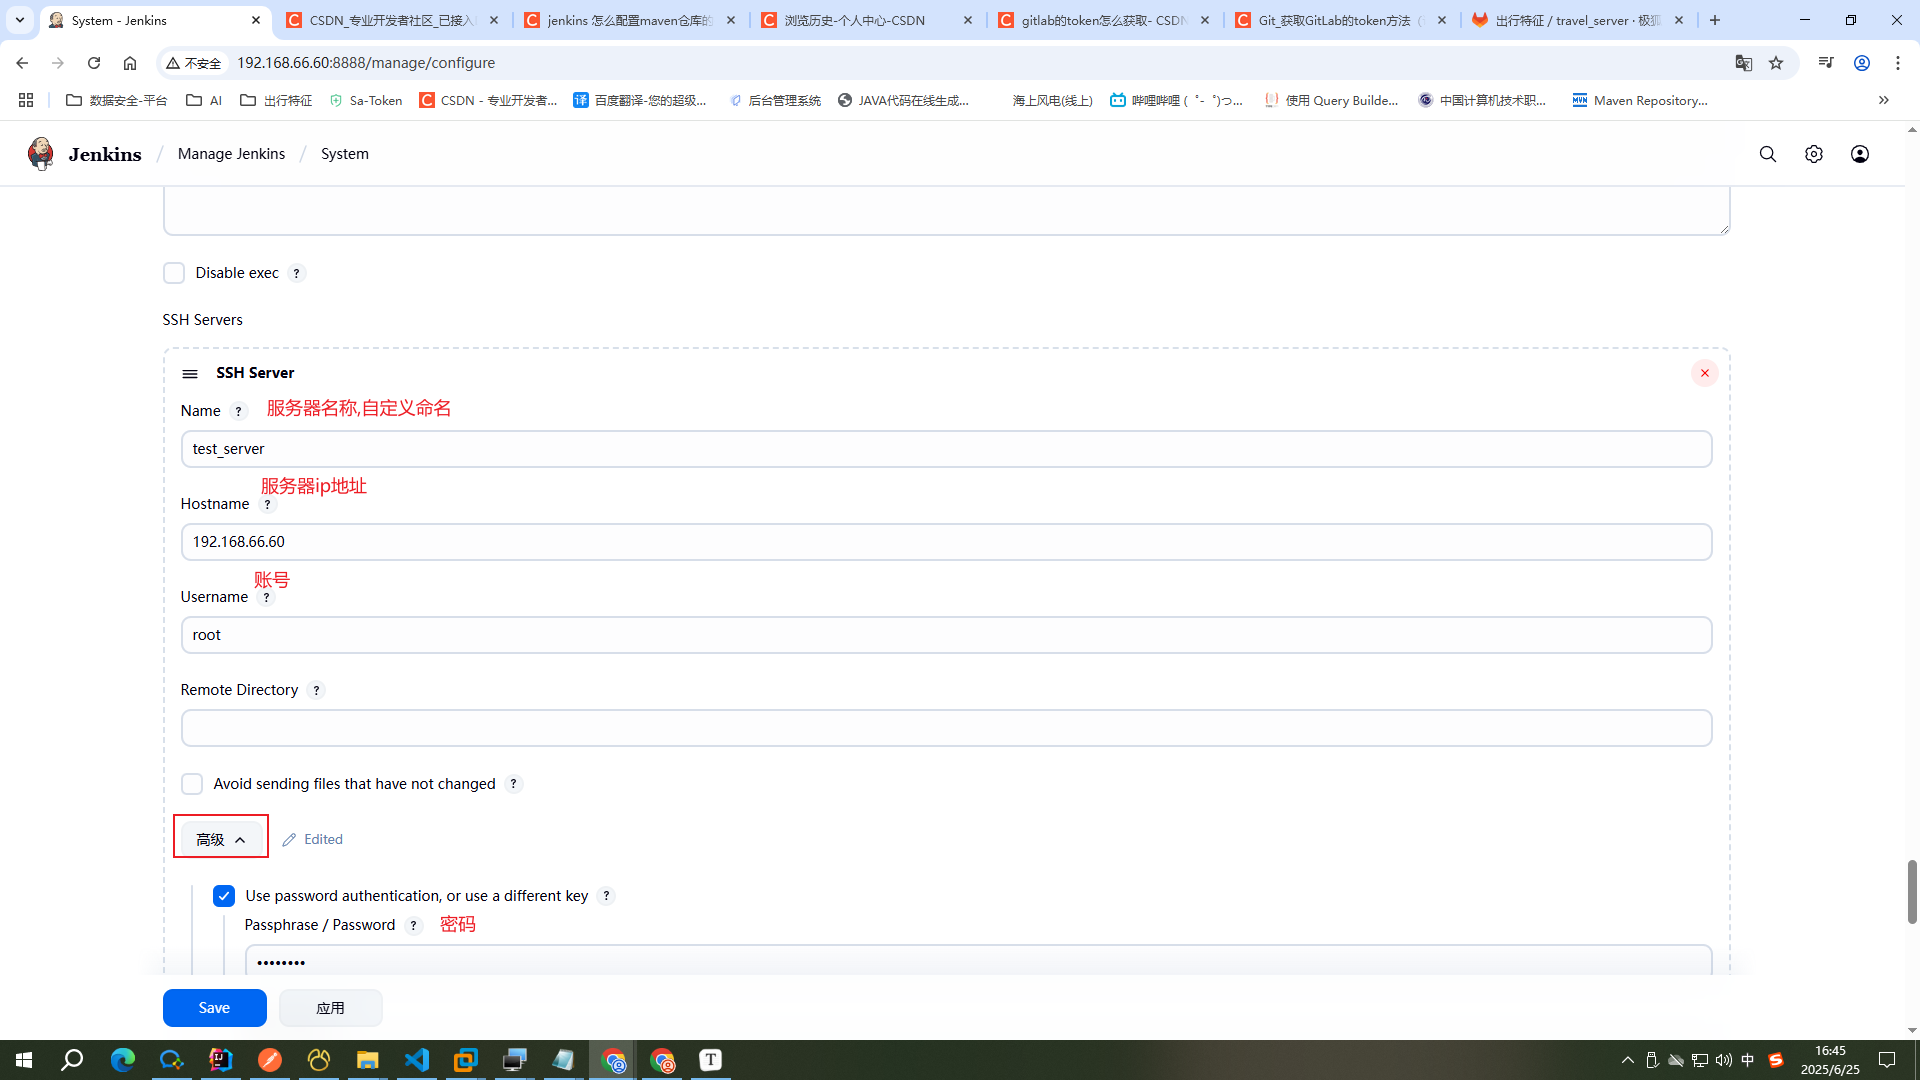Grab the SSH Server drag handle icon
This screenshot has height=1080, width=1920.
click(189, 373)
